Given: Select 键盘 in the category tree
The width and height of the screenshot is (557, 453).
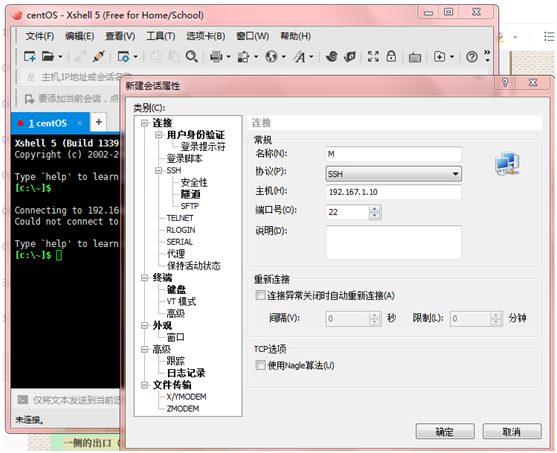Looking at the screenshot, I should 177,290.
